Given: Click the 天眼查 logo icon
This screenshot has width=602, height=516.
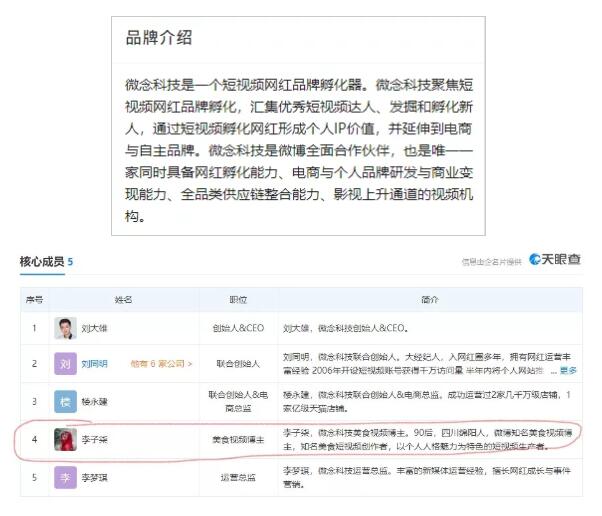Looking at the screenshot, I should click(x=555, y=260).
